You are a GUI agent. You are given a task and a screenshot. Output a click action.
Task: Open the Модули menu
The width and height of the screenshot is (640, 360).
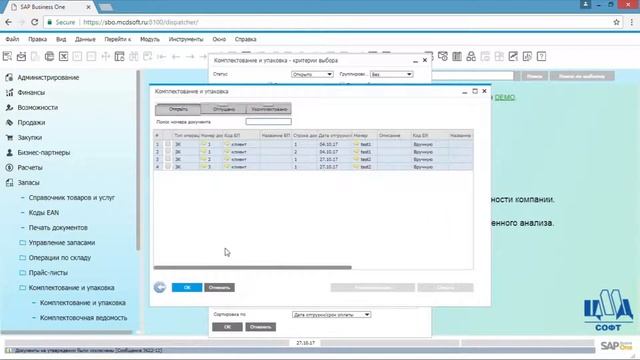(150, 39)
